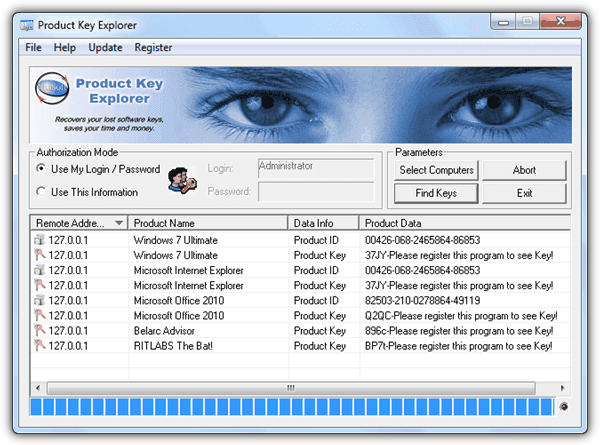Click the Product Data column header
This screenshot has height=445, width=600.
pos(465,223)
